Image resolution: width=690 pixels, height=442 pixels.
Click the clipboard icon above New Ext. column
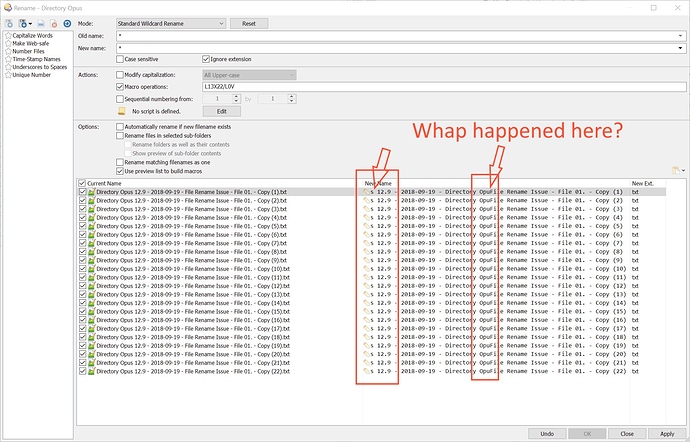[676, 170]
